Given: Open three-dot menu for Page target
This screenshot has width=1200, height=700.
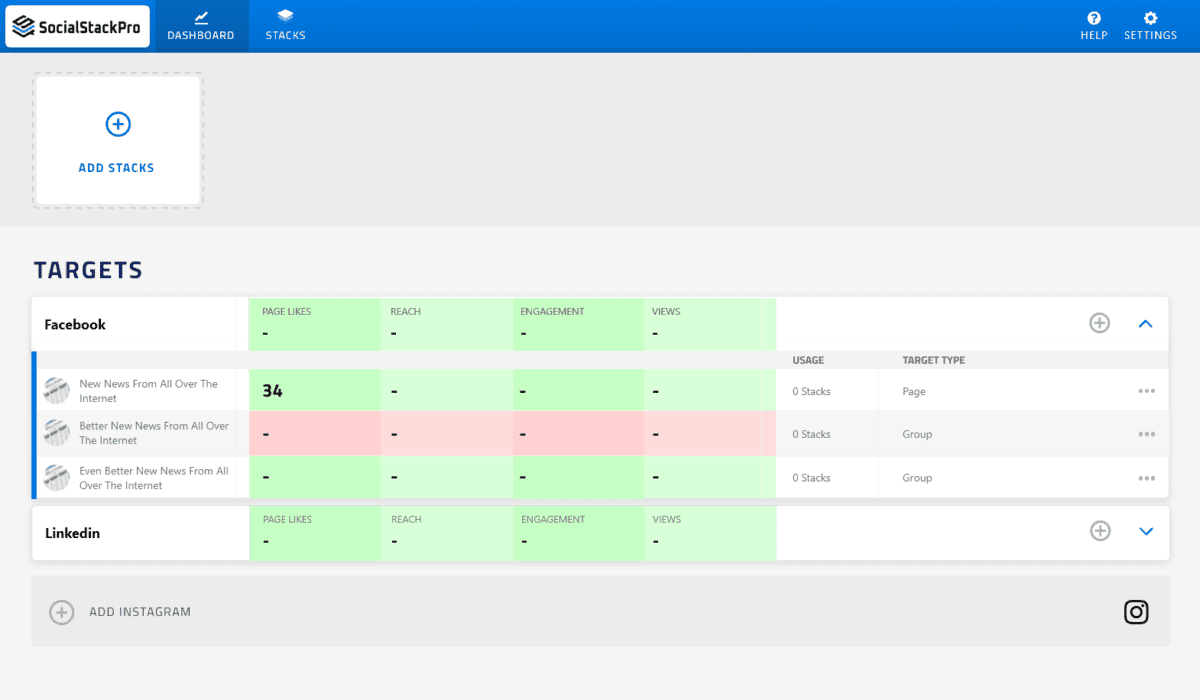Looking at the screenshot, I should click(x=1146, y=391).
